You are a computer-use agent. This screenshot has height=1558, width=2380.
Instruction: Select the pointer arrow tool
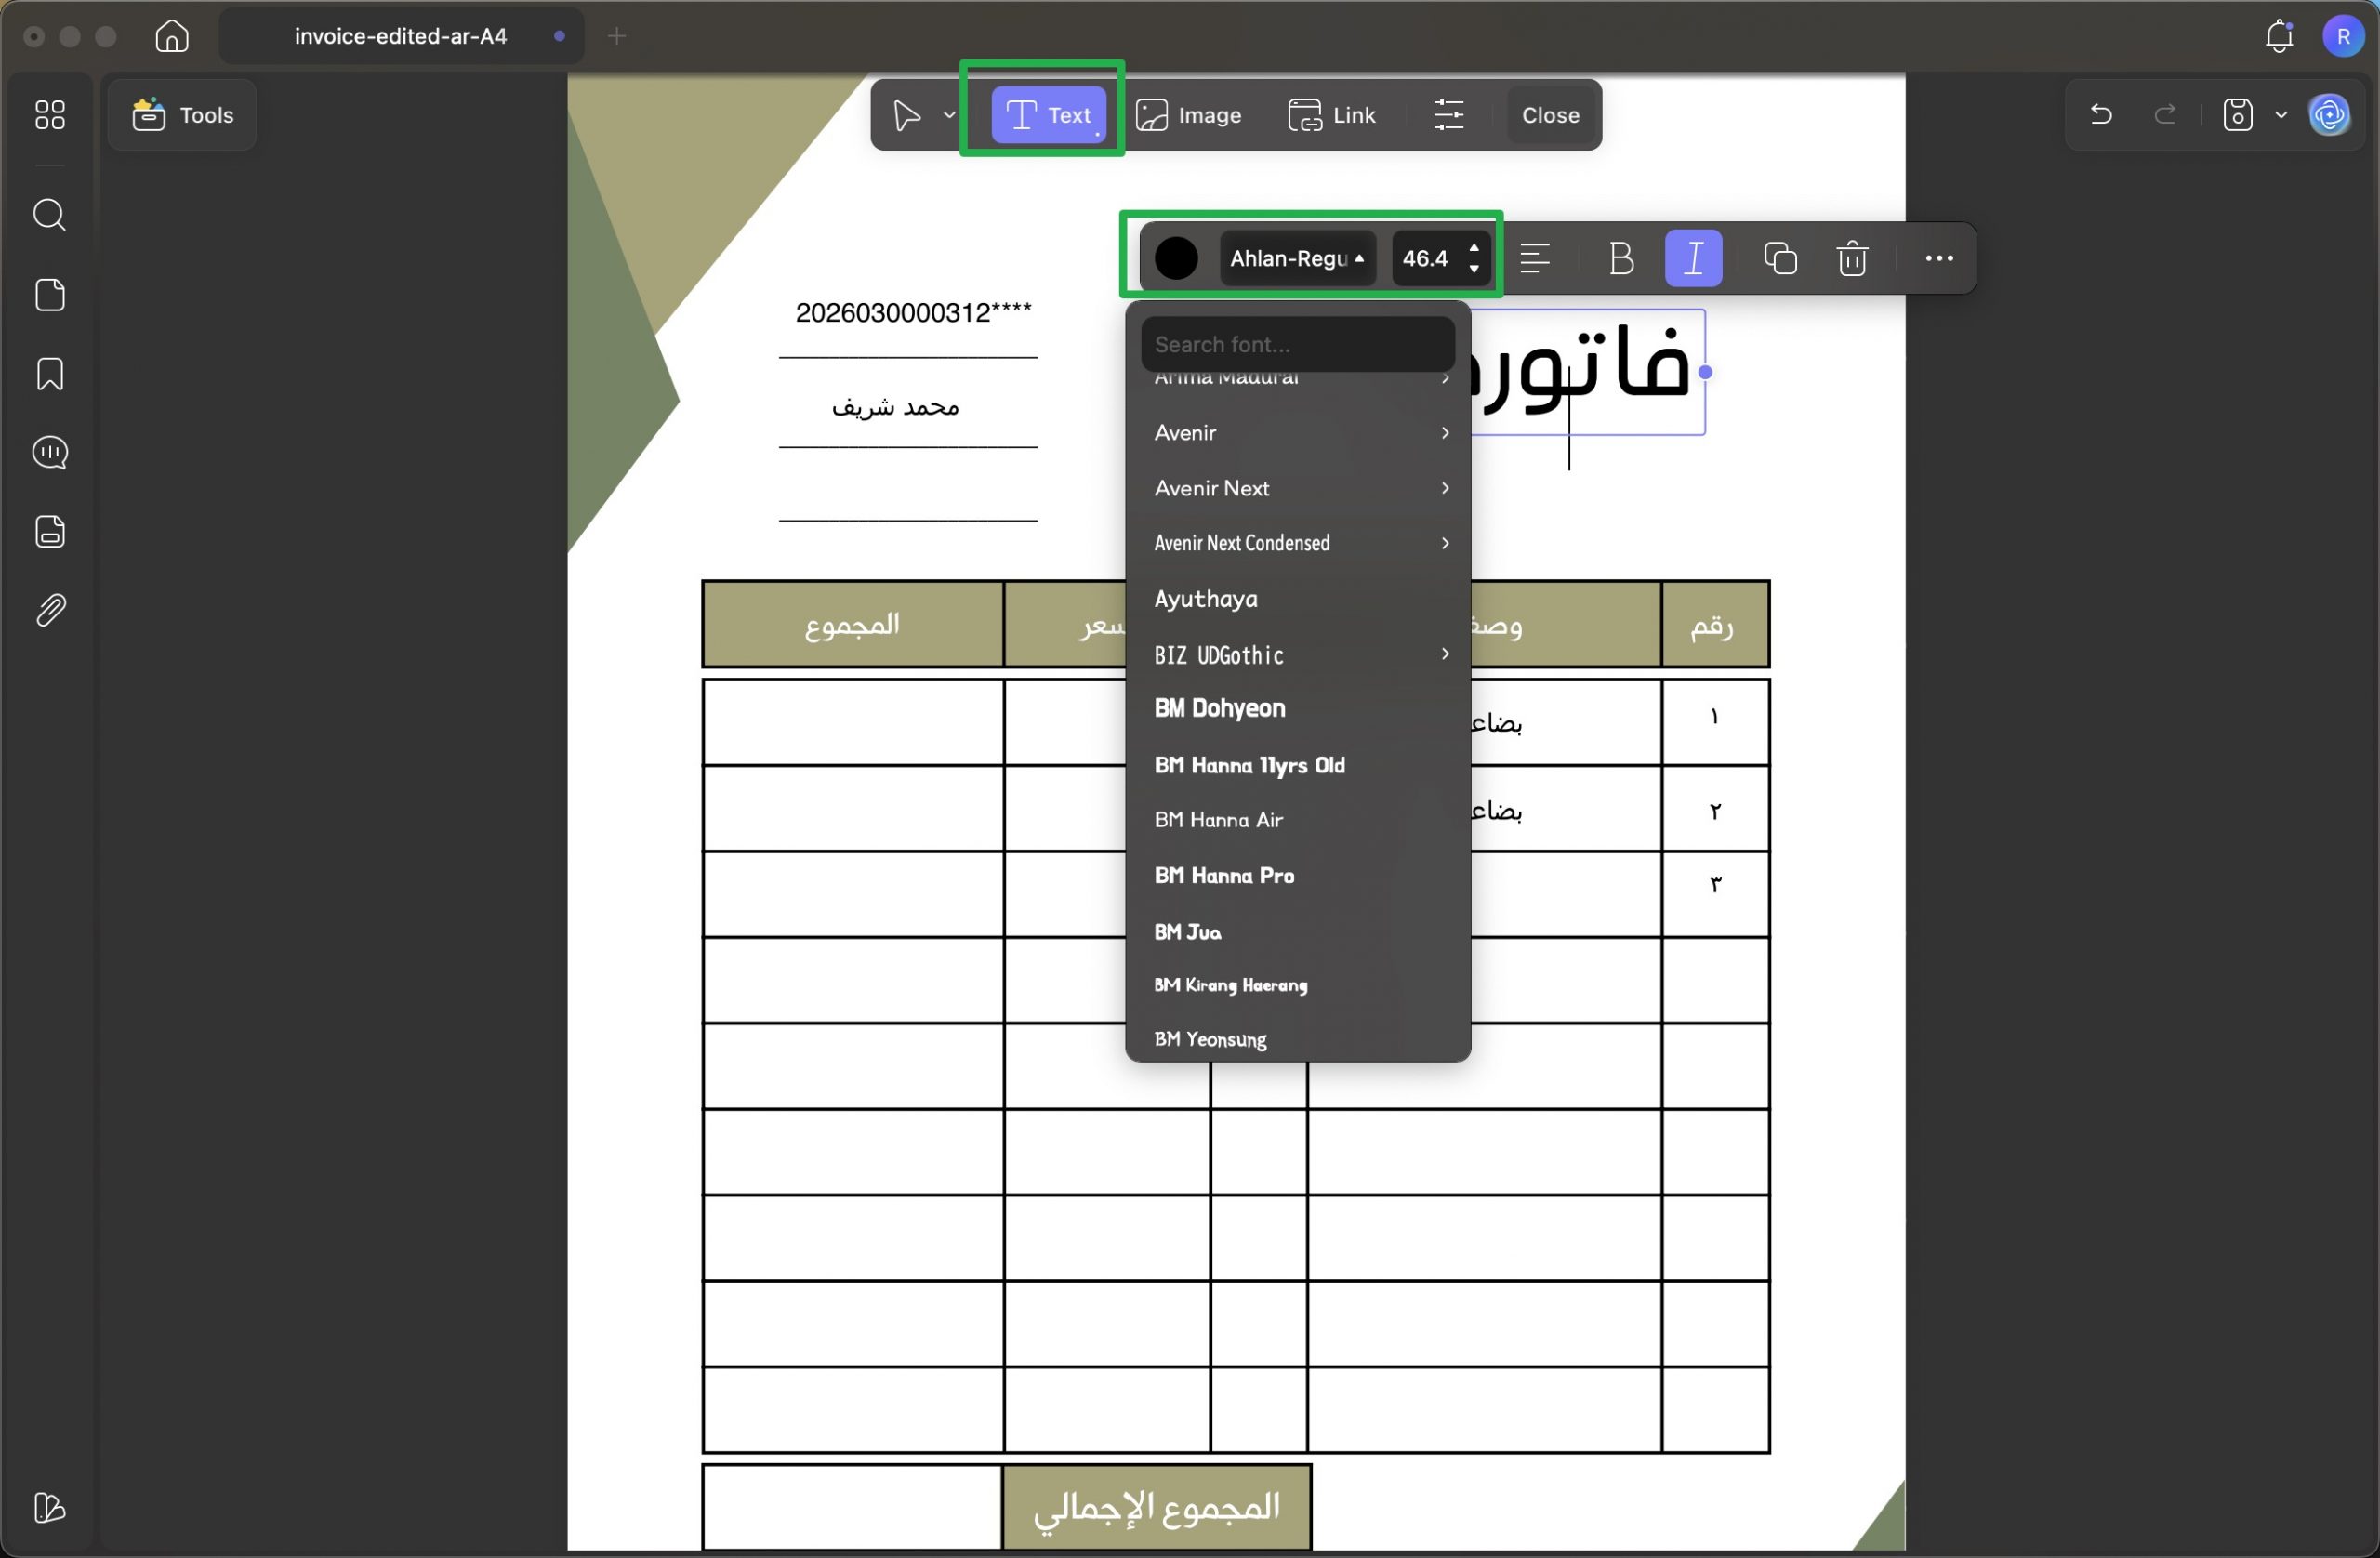(906, 115)
